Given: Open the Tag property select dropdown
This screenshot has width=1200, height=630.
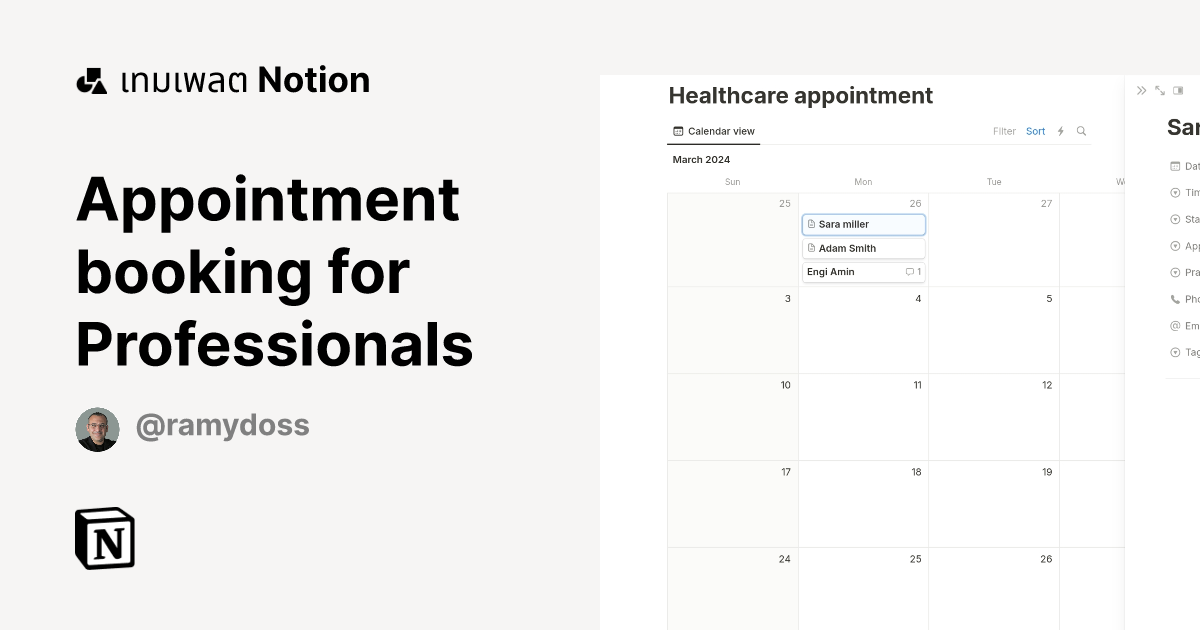Looking at the screenshot, I should (1173, 352).
